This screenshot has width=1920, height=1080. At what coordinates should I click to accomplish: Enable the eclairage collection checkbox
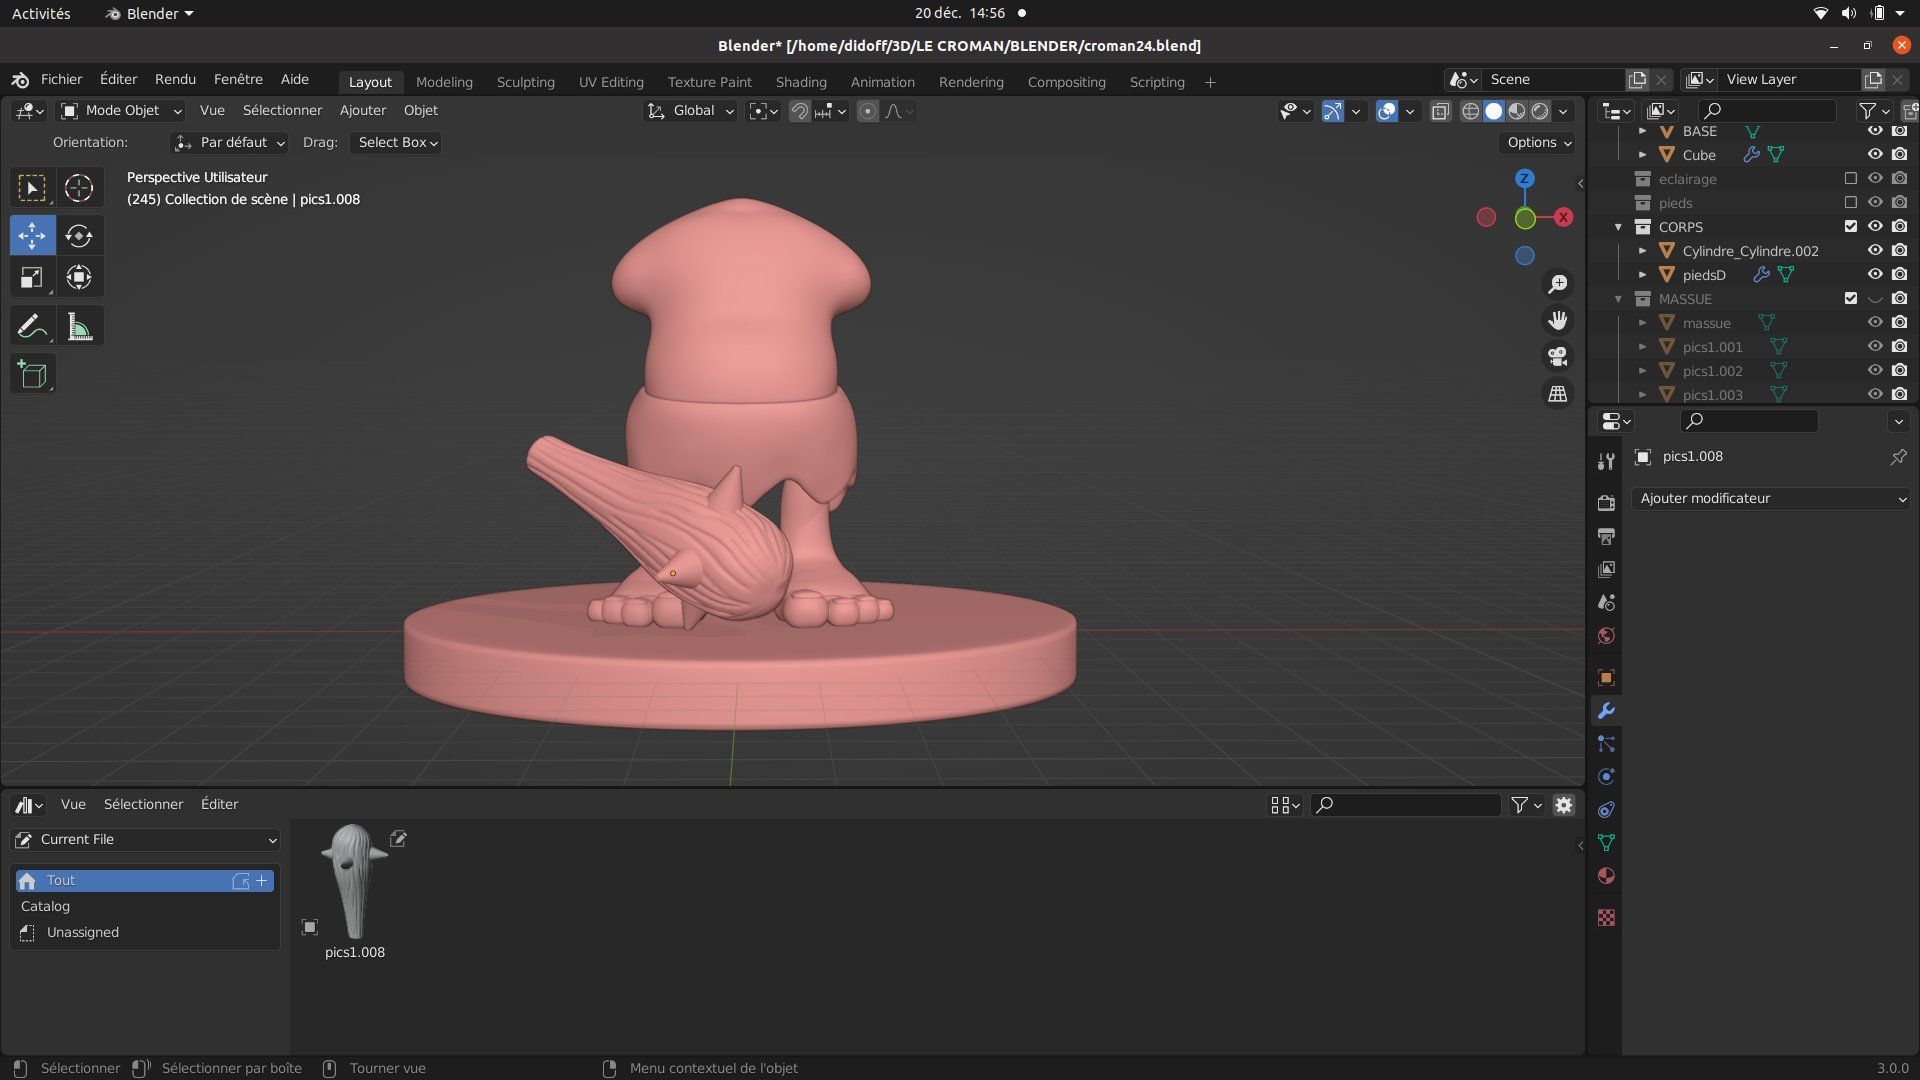tap(1850, 179)
